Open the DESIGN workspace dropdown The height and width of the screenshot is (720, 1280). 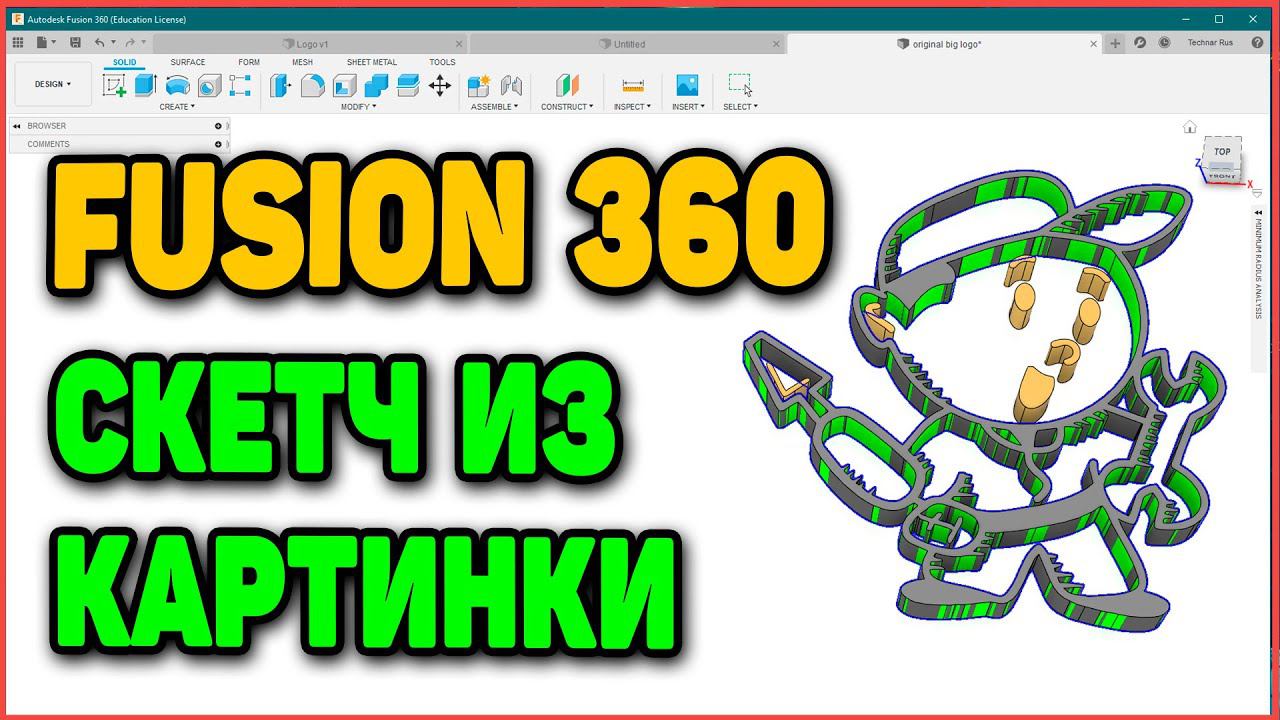point(53,85)
